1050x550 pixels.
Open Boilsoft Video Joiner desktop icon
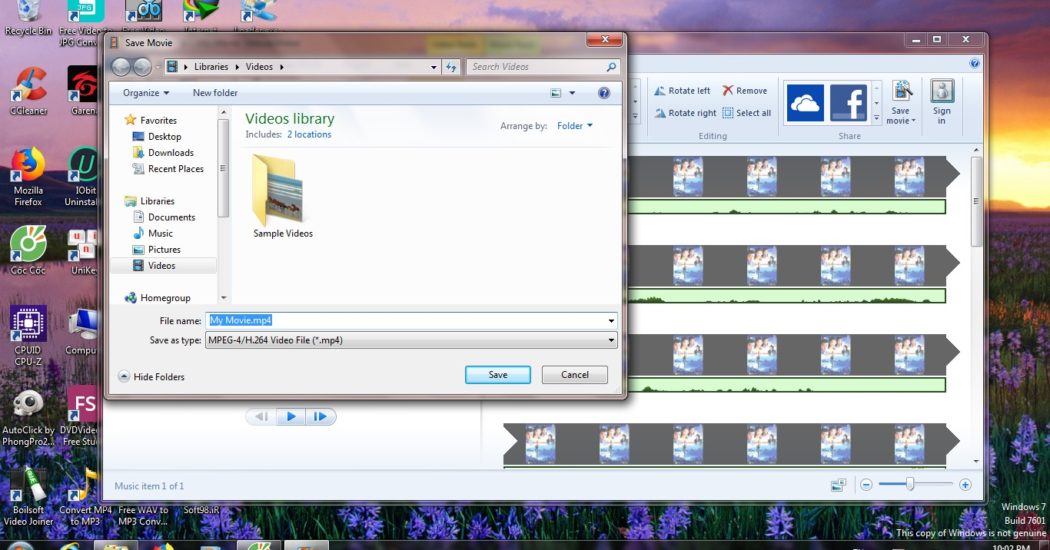point(28,496)
